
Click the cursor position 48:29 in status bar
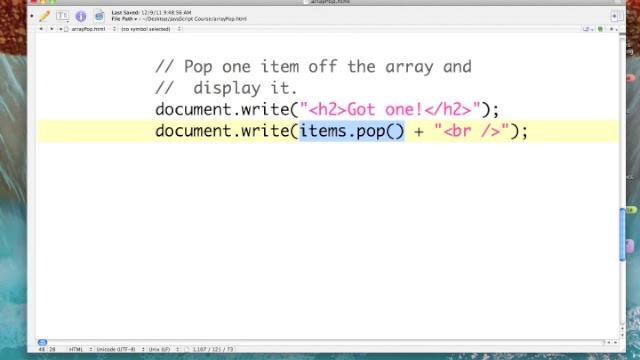tap(47, 349)
